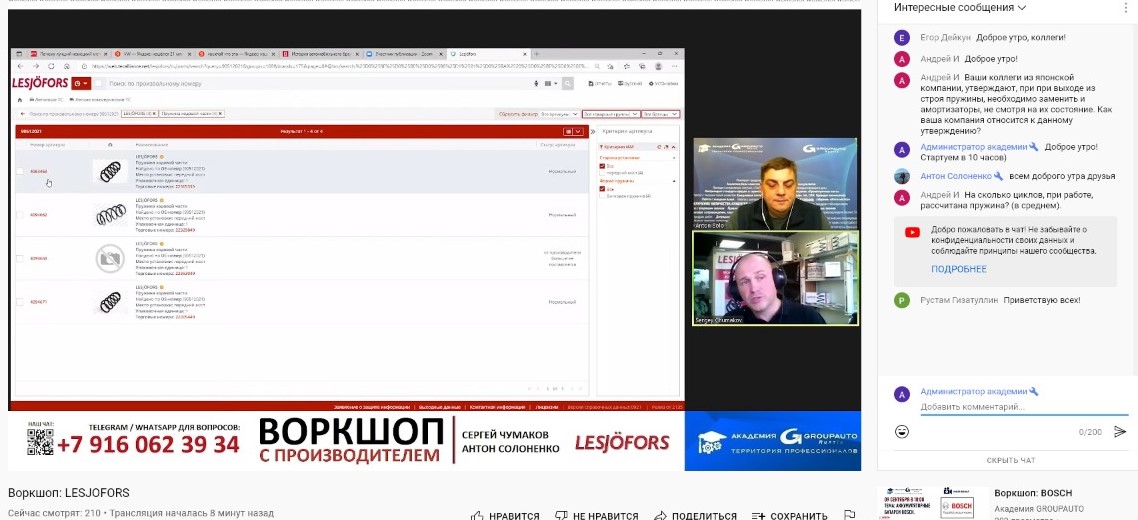Click Сбросить фильтр to reset filters
The height and width of the screenshot is (520, 1138).
pyautogui.click(x=518, y=114)
